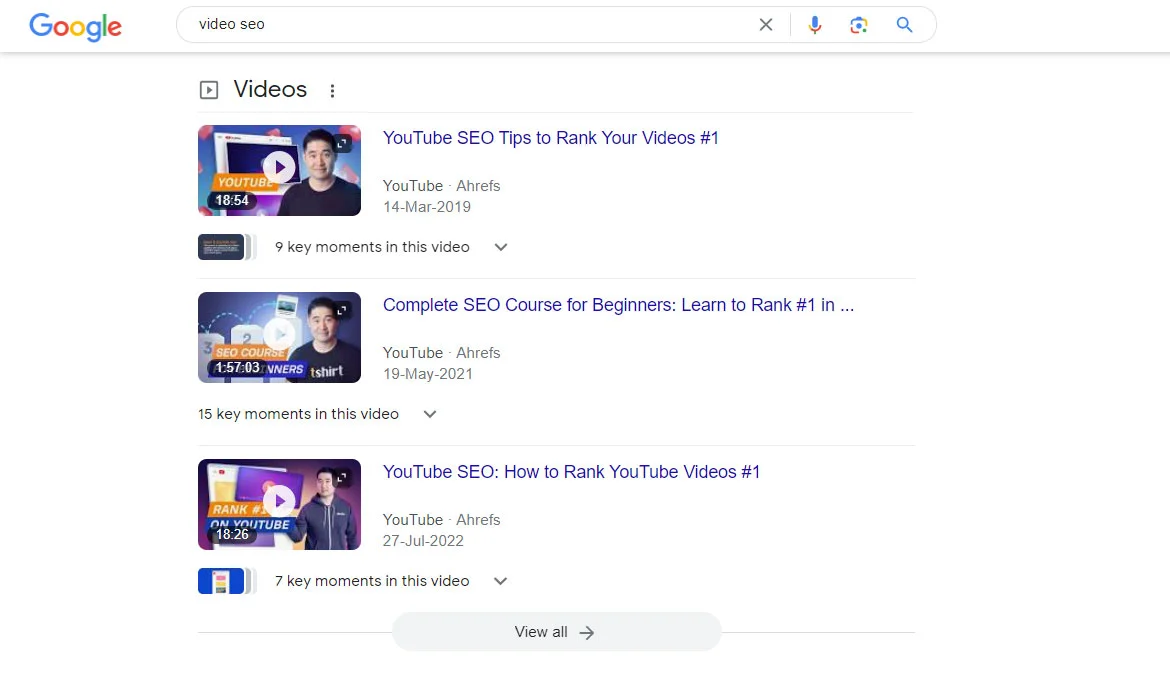The height and width of the screenshot is (694, 1170).
Task: Play the 1:57:03 SEO Course video thumbnail
Action: (279, 336)
